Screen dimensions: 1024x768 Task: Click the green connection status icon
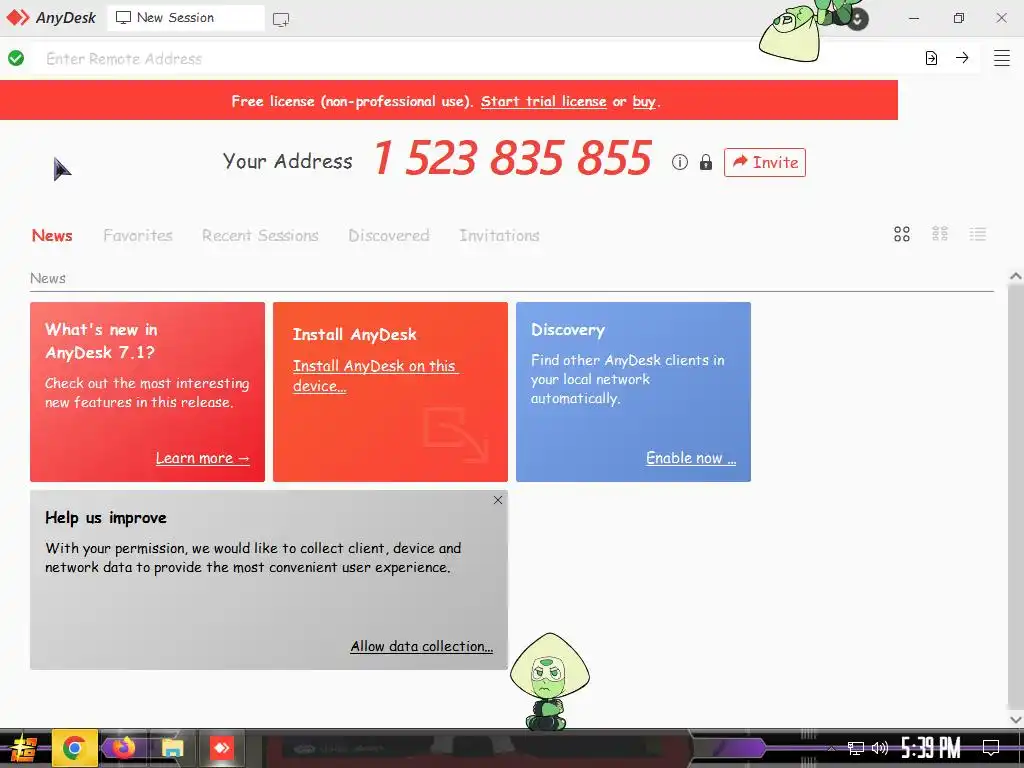coord(16,58)
